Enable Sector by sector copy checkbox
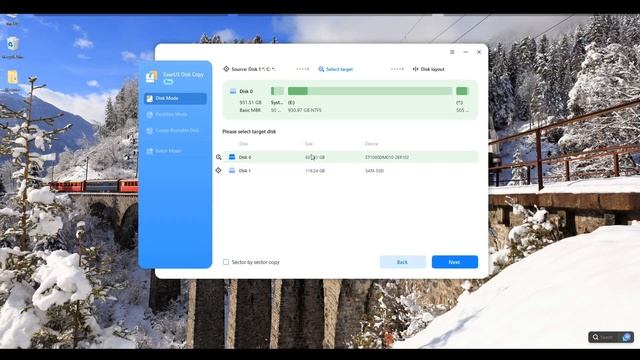 click(x=226, y=262)
